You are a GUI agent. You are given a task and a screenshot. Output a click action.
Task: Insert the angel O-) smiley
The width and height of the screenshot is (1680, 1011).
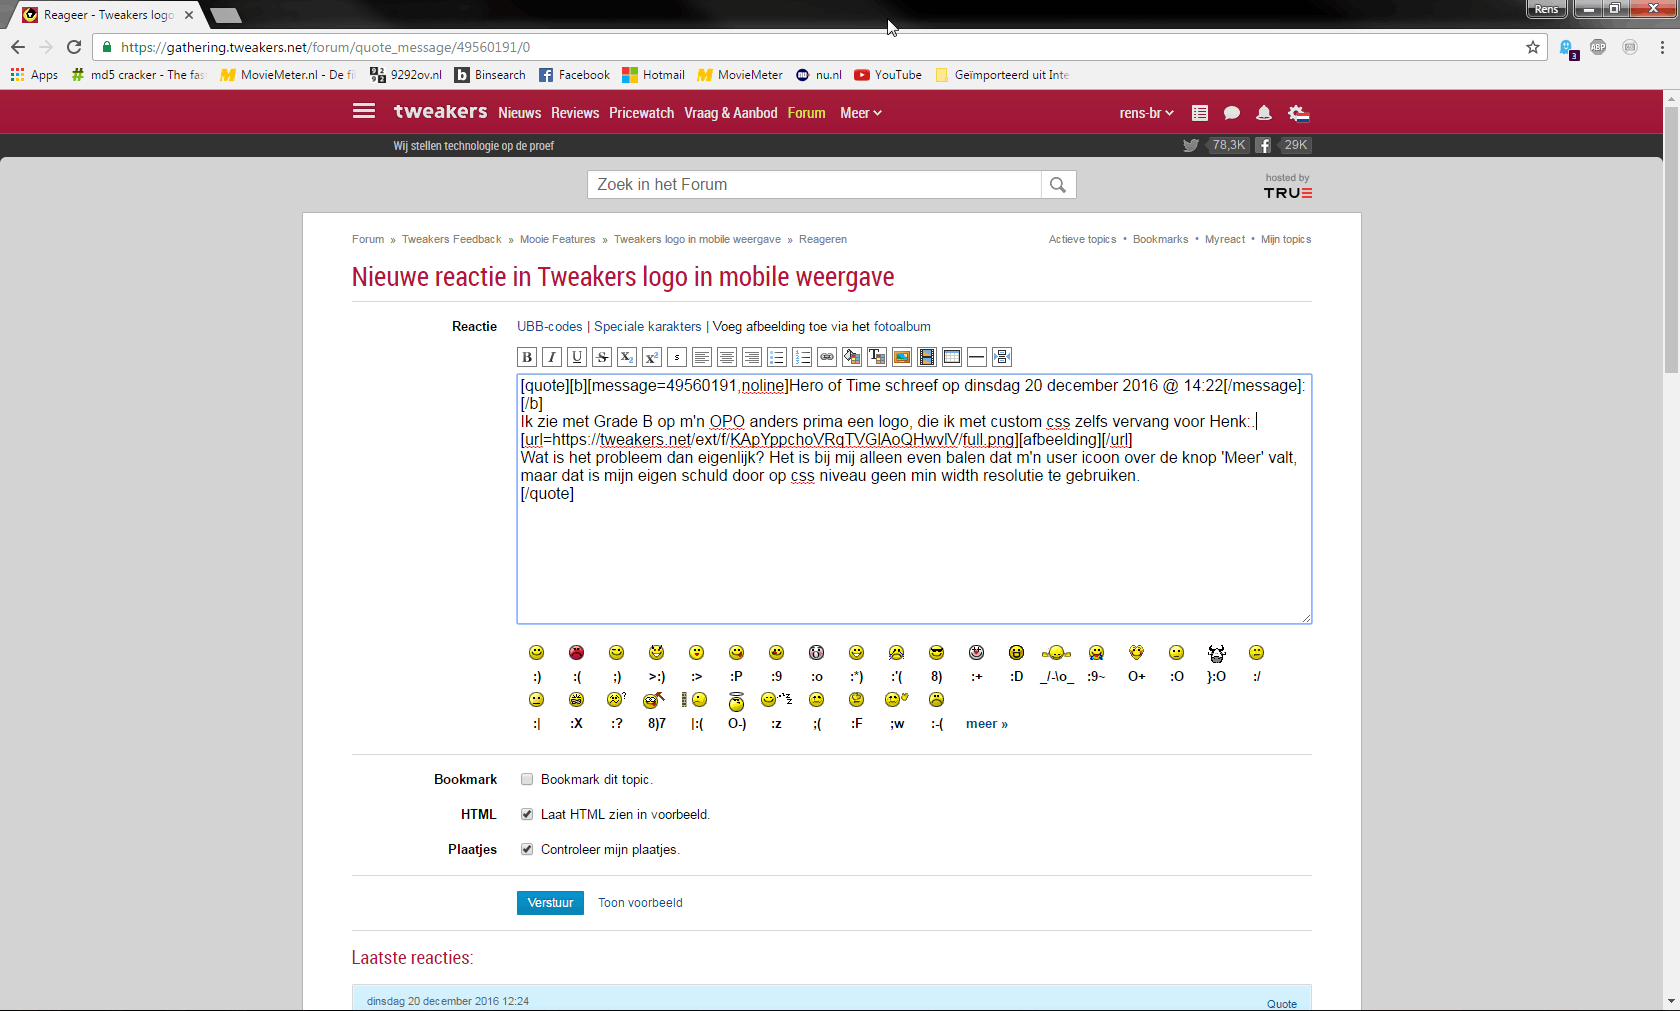coord(737,700)
